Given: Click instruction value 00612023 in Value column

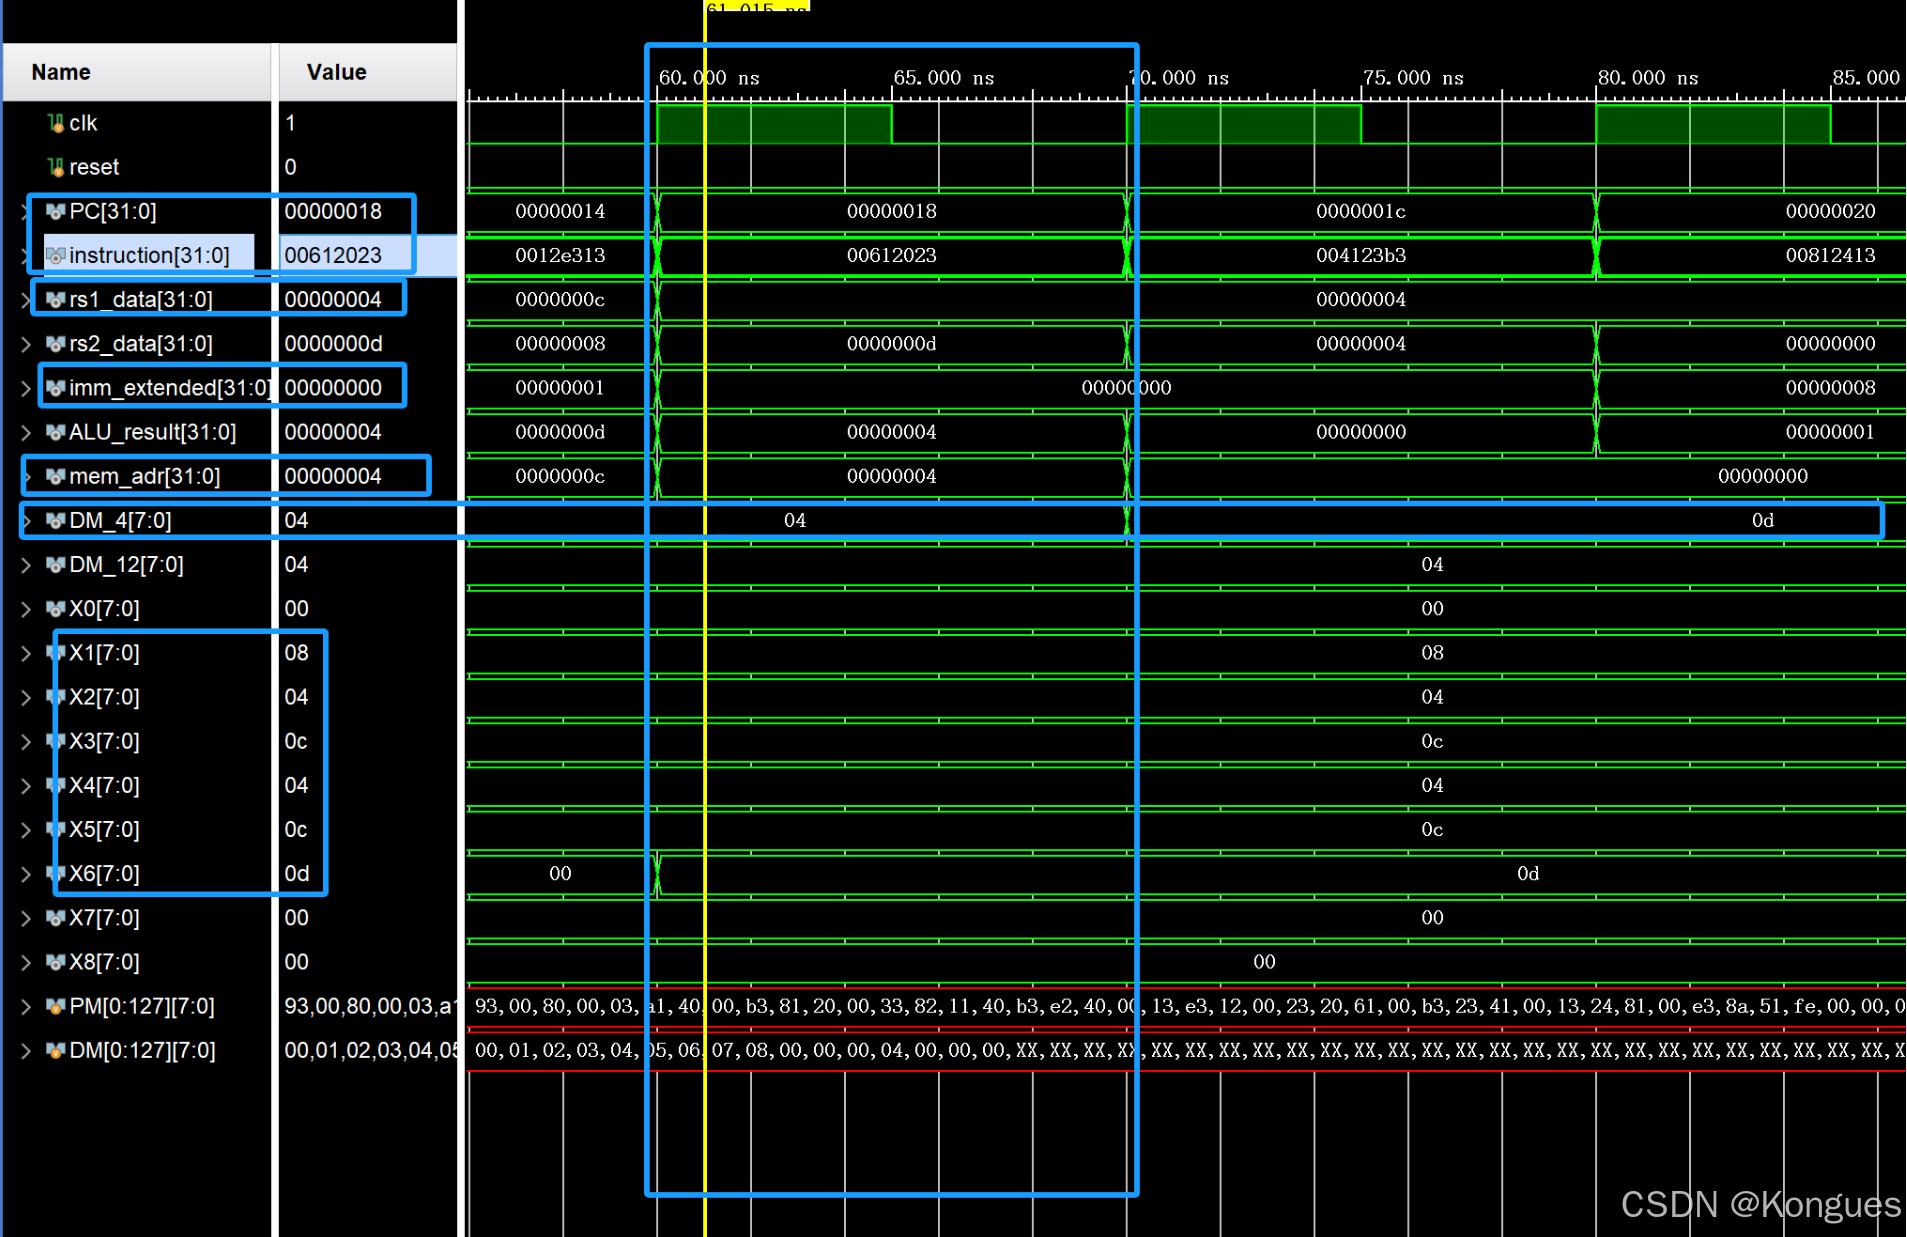Looking at the screenshot, I should click(333, 256).
